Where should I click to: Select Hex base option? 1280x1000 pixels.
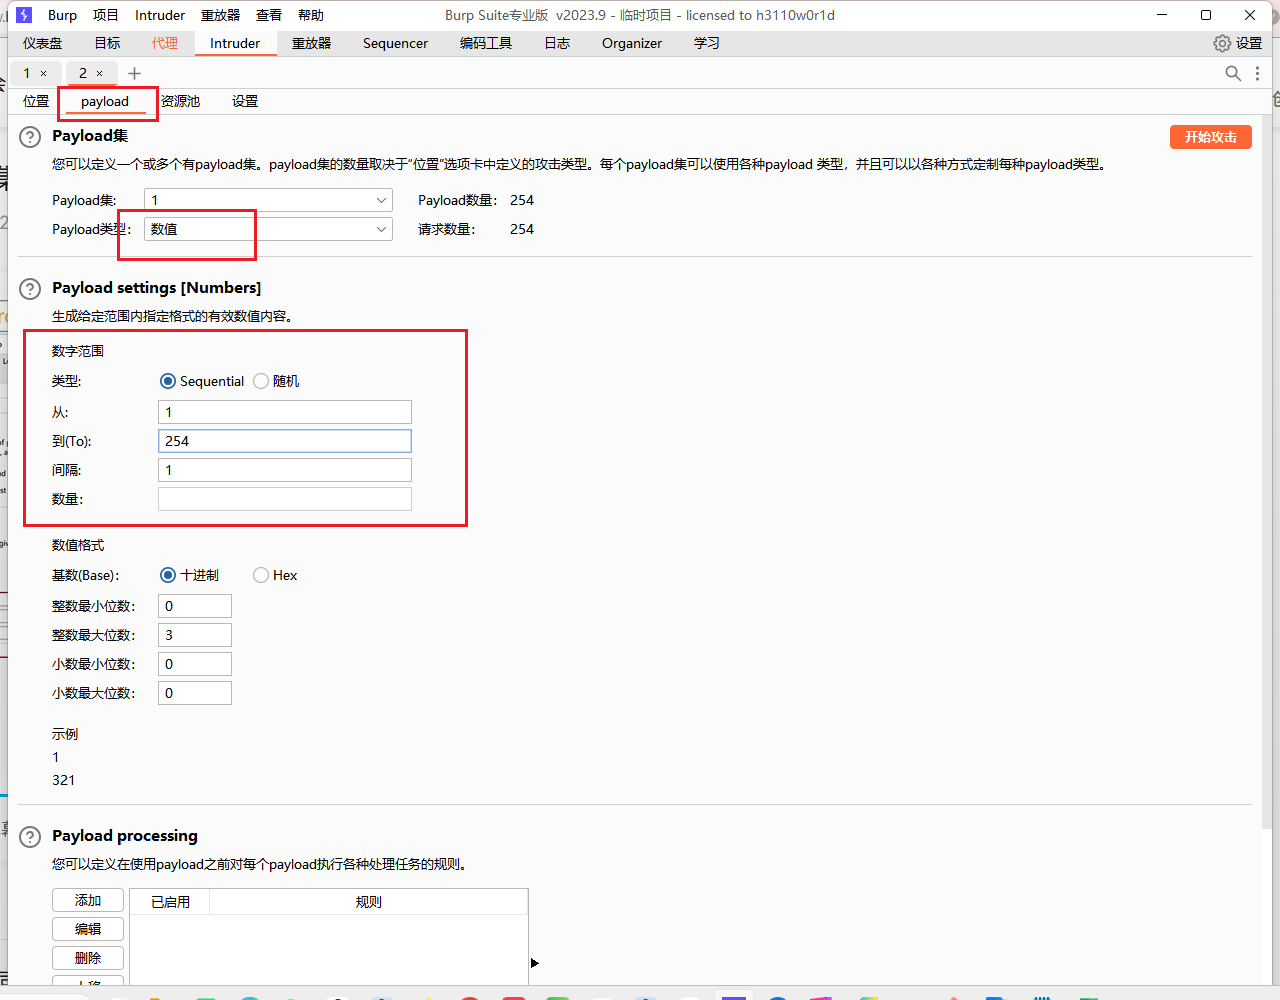pos(261,575)
